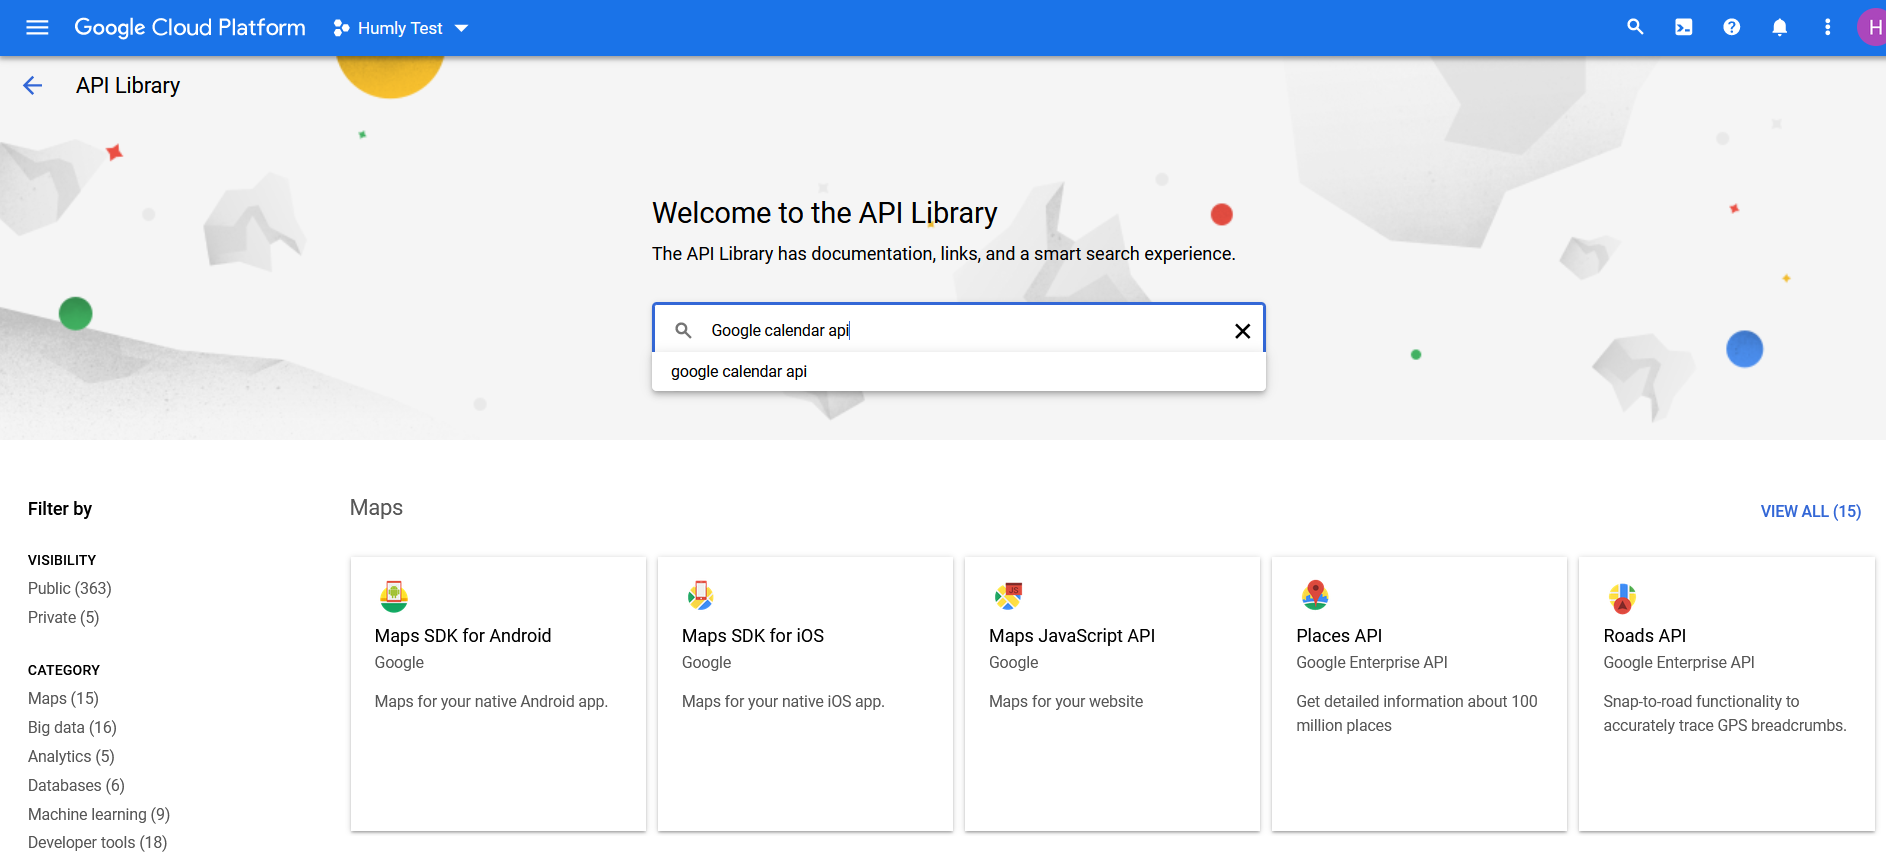This screenshot has height=859, width=1886.
Task: Click the Places API pin icon
Action: click(x=1315, y=595)
